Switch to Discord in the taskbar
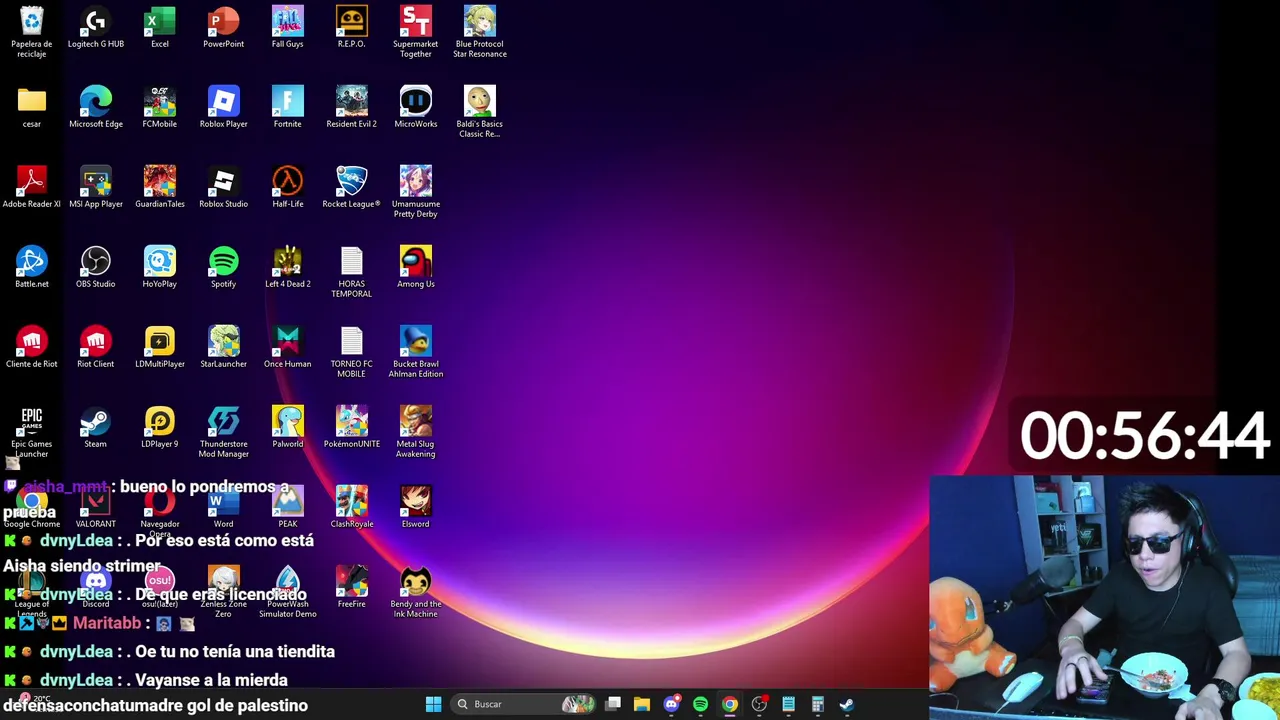The width and height of the screenshot is (1280, 720). 671,704
